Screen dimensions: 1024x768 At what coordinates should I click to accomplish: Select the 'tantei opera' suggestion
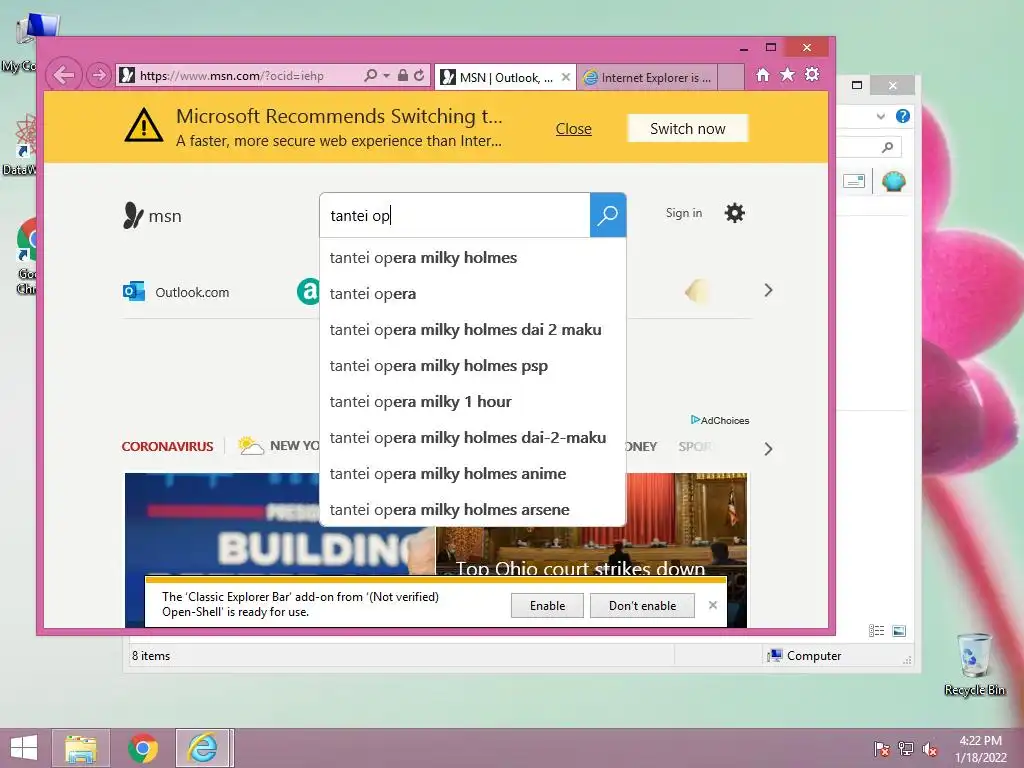472,294
